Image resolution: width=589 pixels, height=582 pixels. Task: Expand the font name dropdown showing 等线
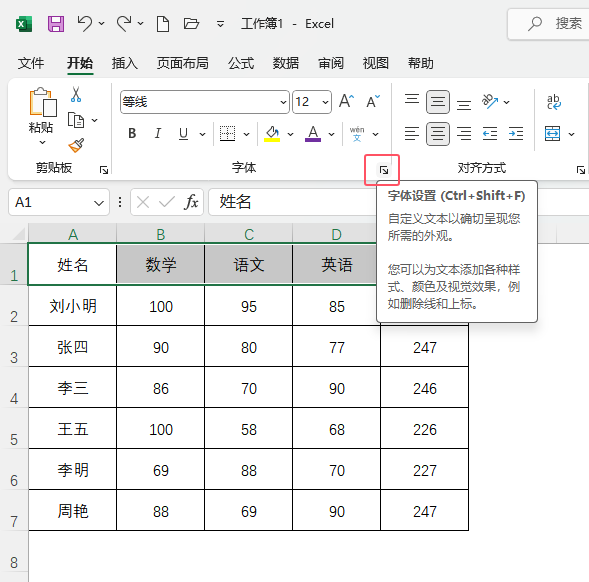pos(283,102)
